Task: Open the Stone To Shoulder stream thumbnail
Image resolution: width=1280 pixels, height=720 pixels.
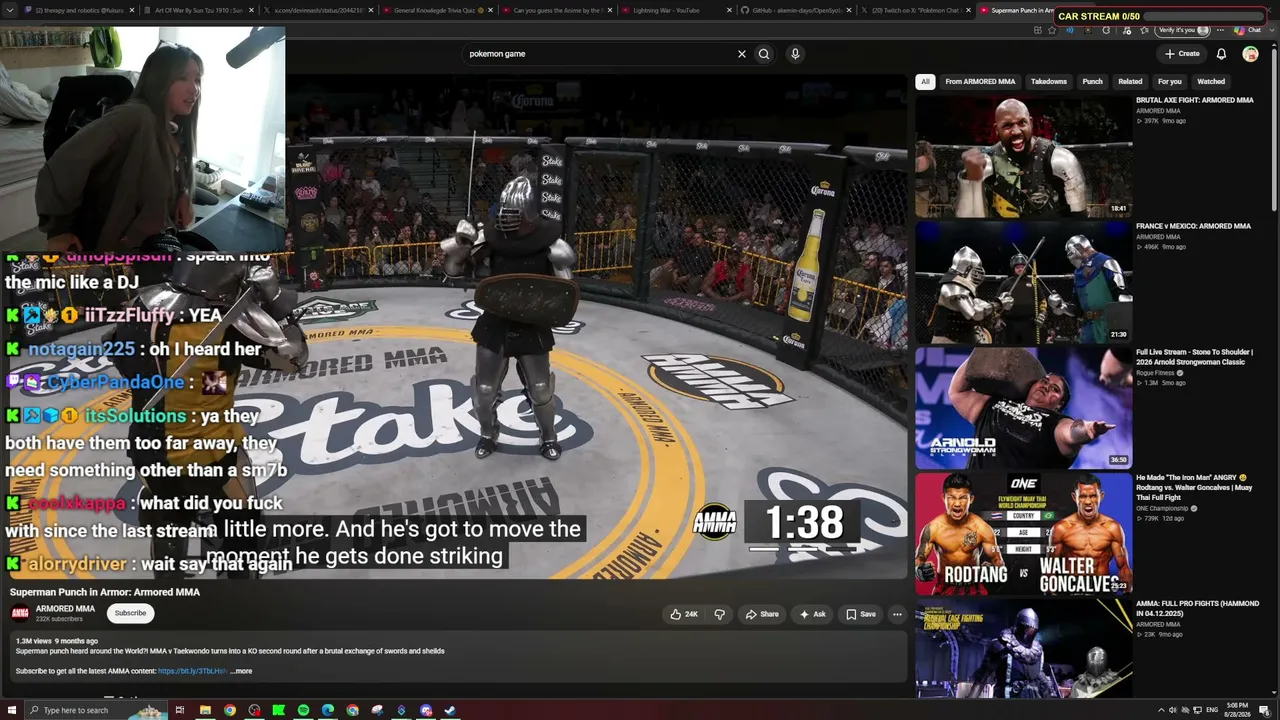Action: (1024, 408)
